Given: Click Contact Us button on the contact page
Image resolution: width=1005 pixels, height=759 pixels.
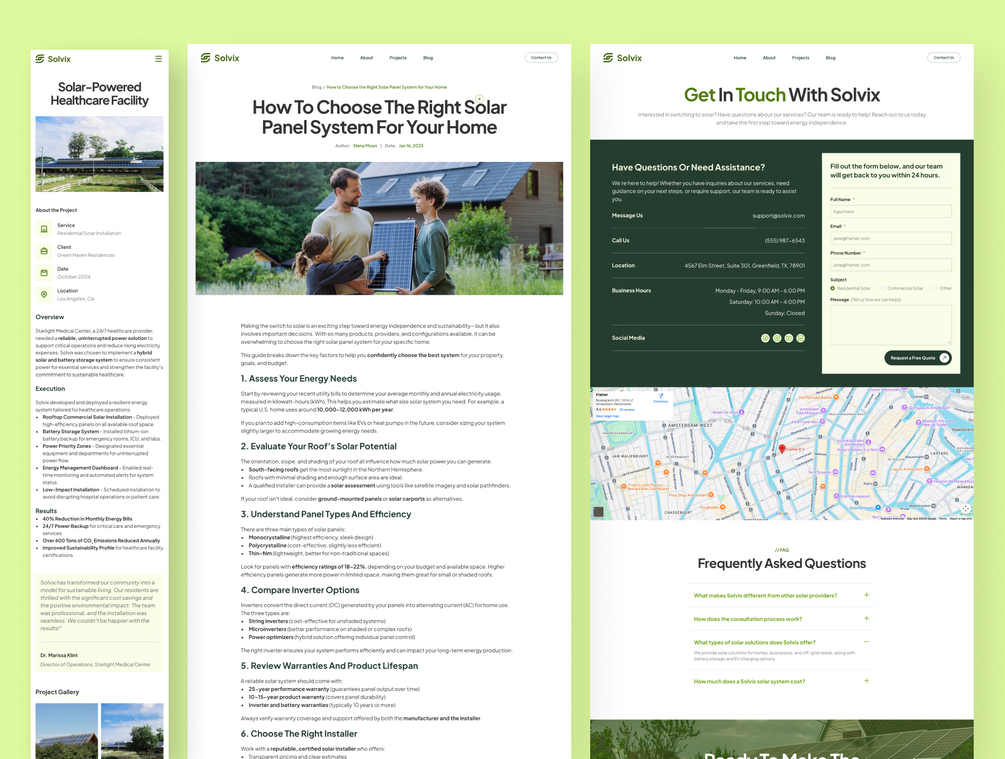Looking at the screenshot, I should 944,58.
